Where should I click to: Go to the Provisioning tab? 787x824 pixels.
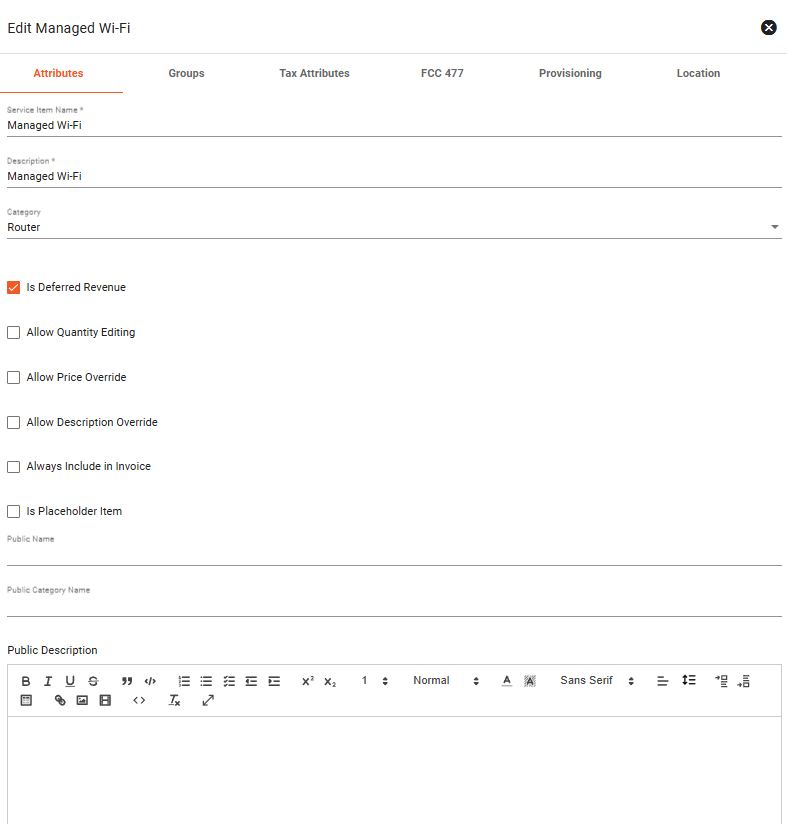click(x=570, y=73)
